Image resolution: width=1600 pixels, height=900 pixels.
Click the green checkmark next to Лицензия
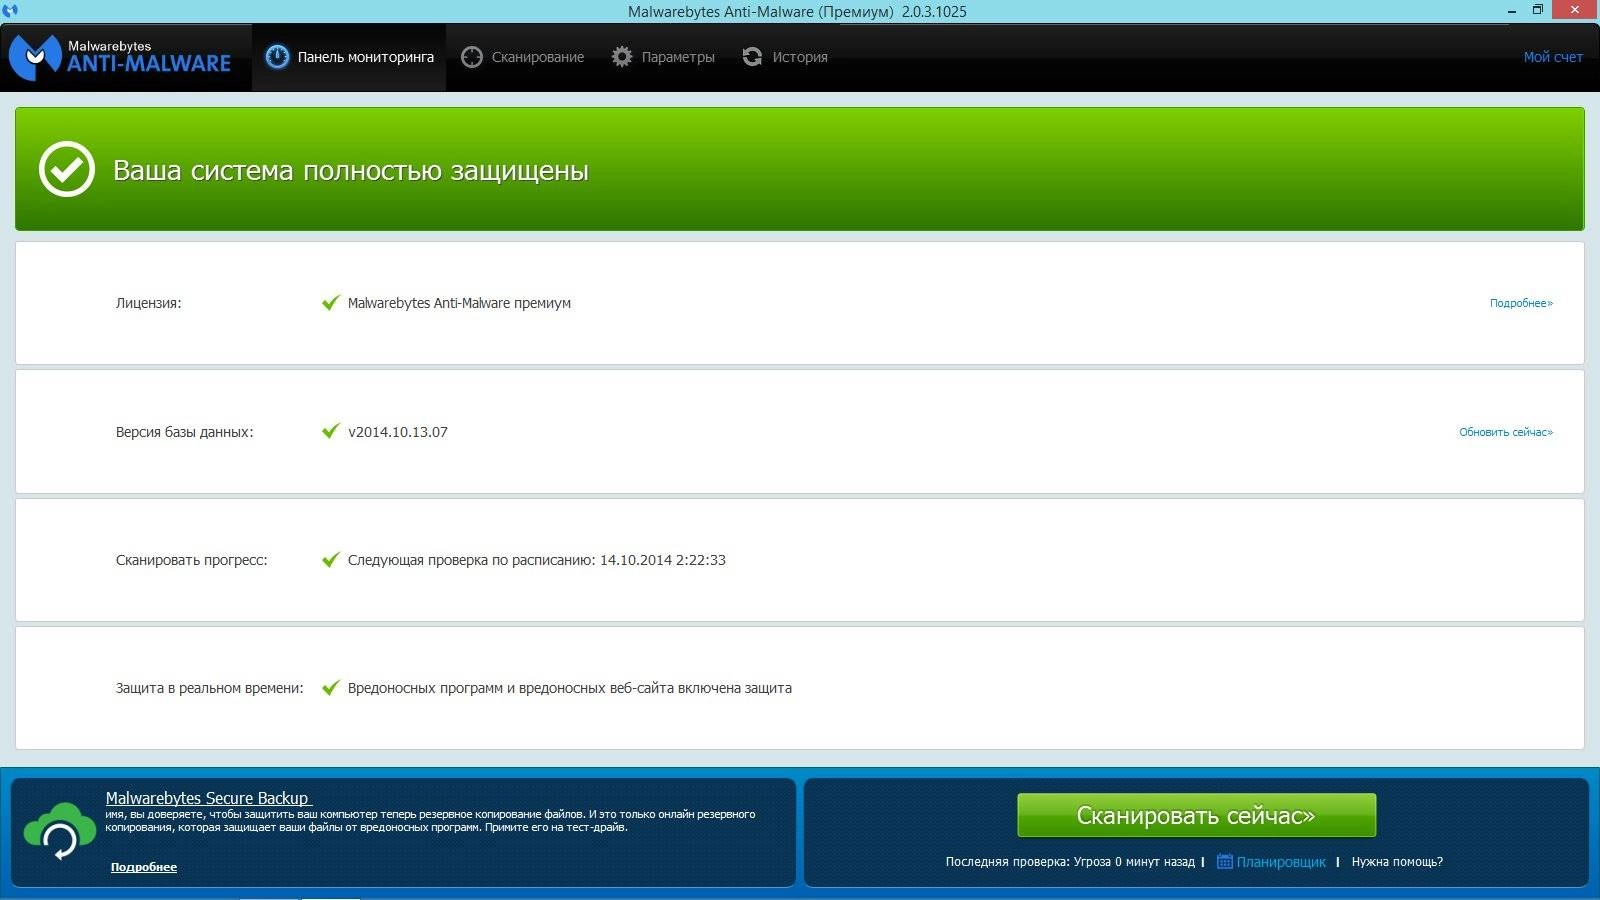click(331, 302)
